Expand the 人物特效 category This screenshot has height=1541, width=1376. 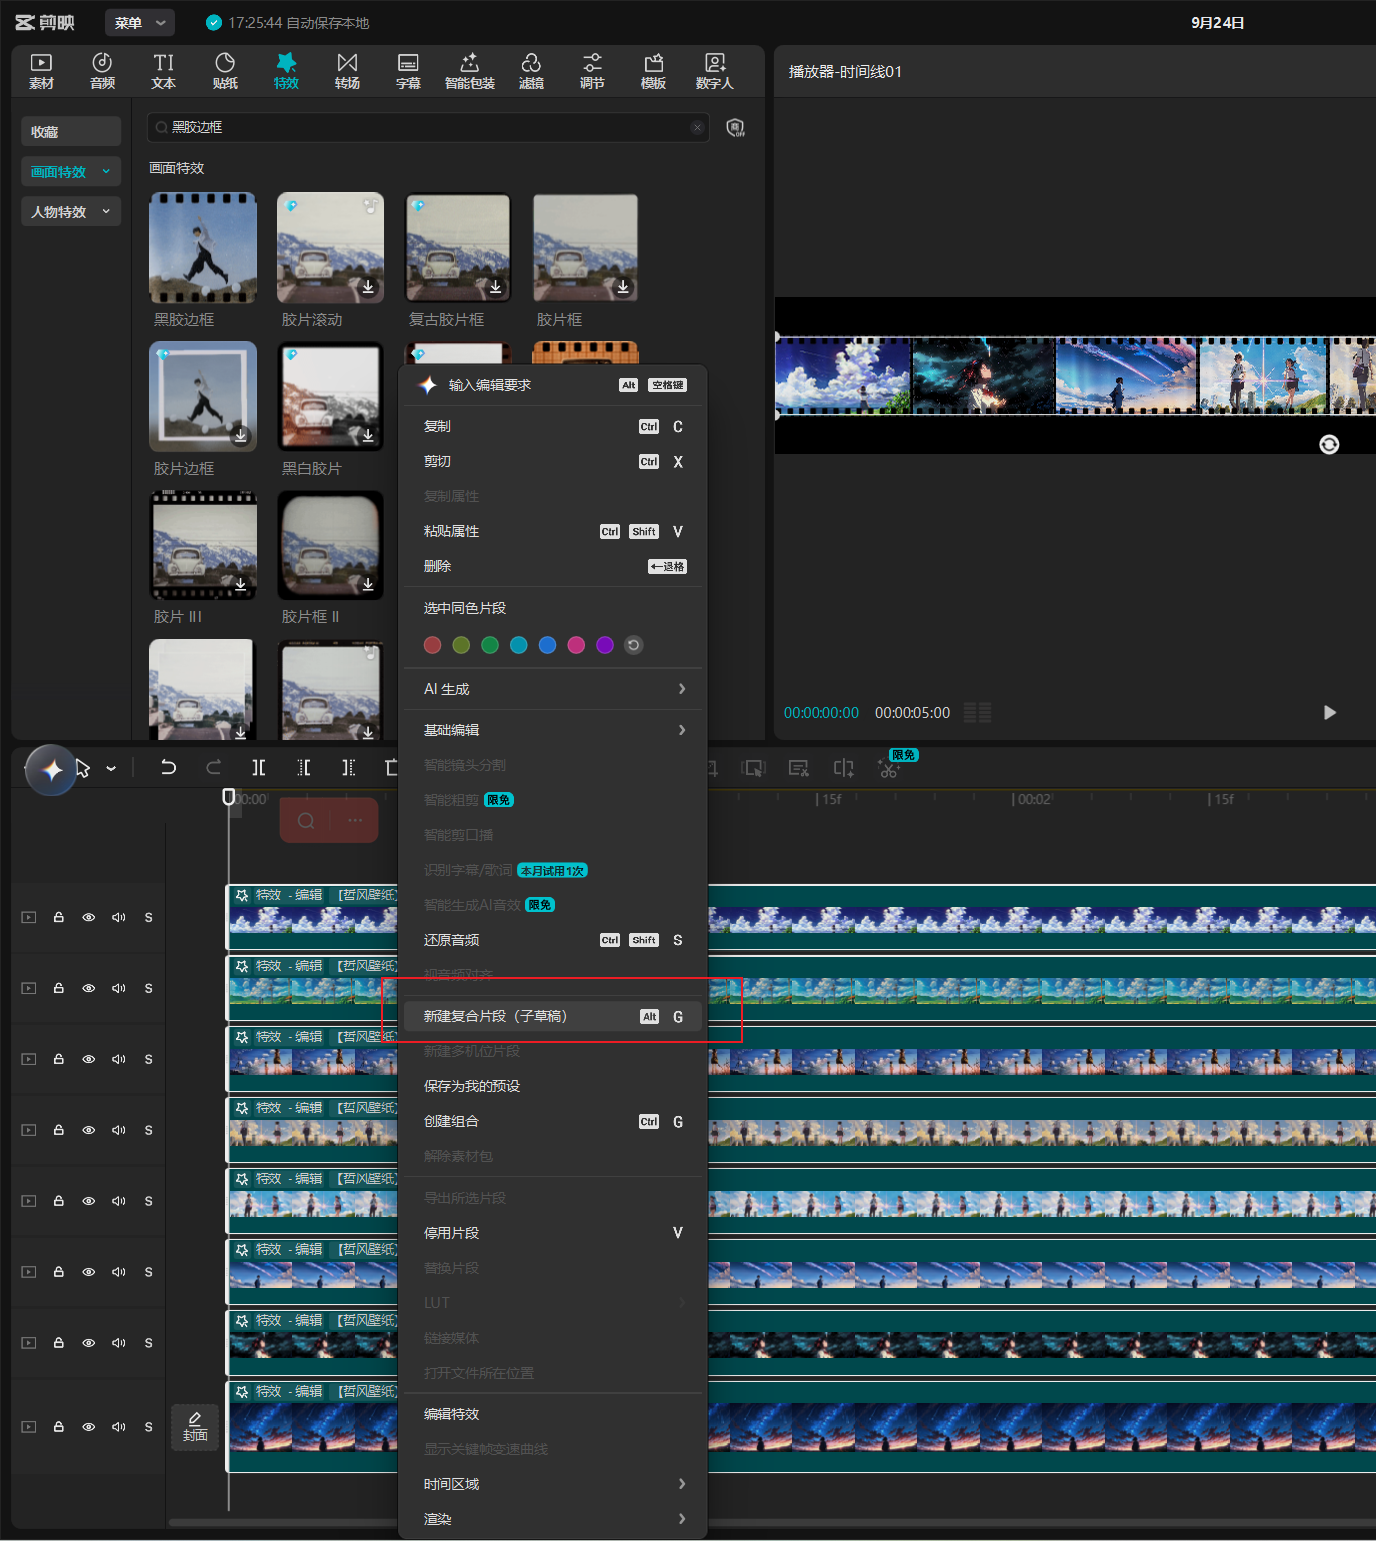tap(71, 211)
